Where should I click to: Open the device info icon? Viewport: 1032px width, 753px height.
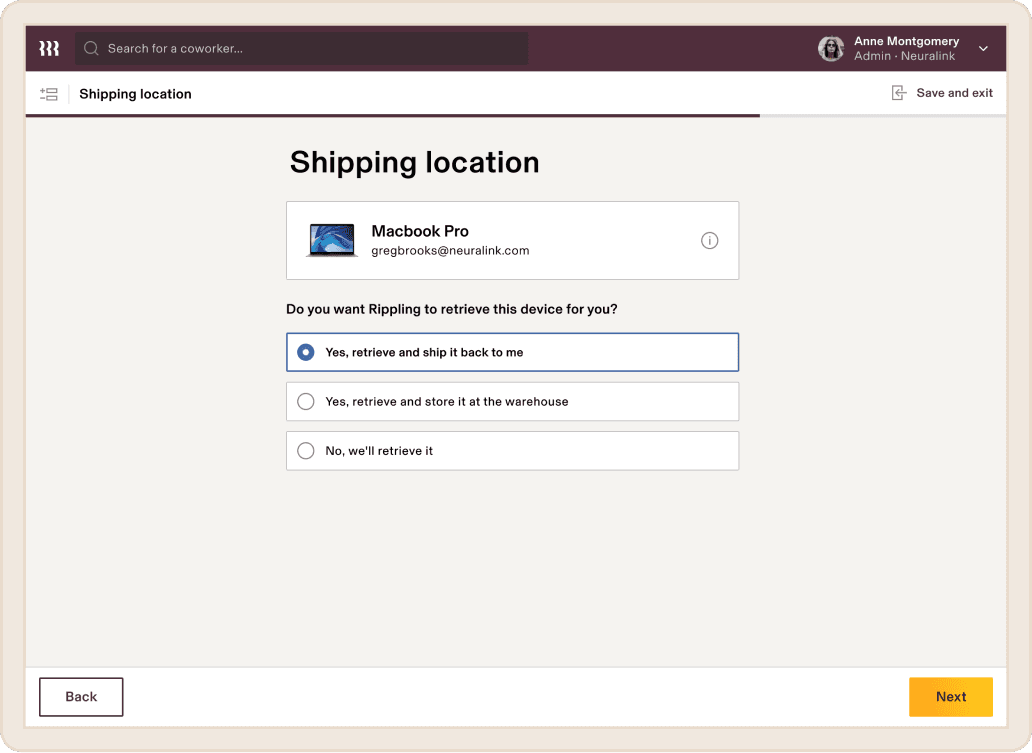709,240
